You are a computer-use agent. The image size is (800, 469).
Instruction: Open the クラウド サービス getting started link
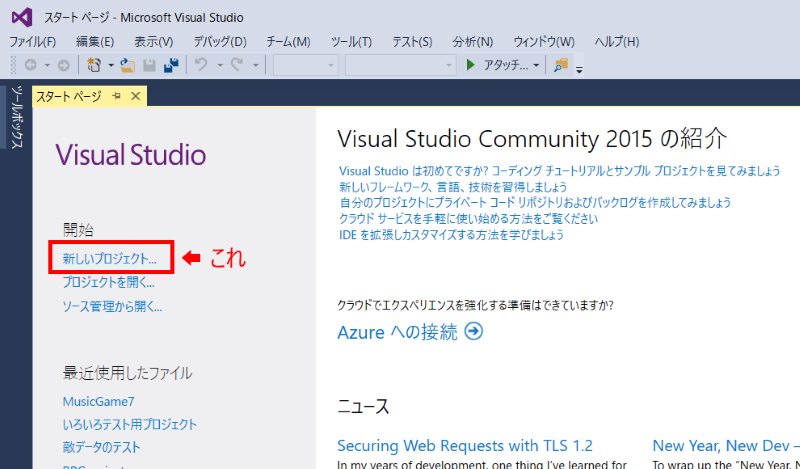coord(468,219)
